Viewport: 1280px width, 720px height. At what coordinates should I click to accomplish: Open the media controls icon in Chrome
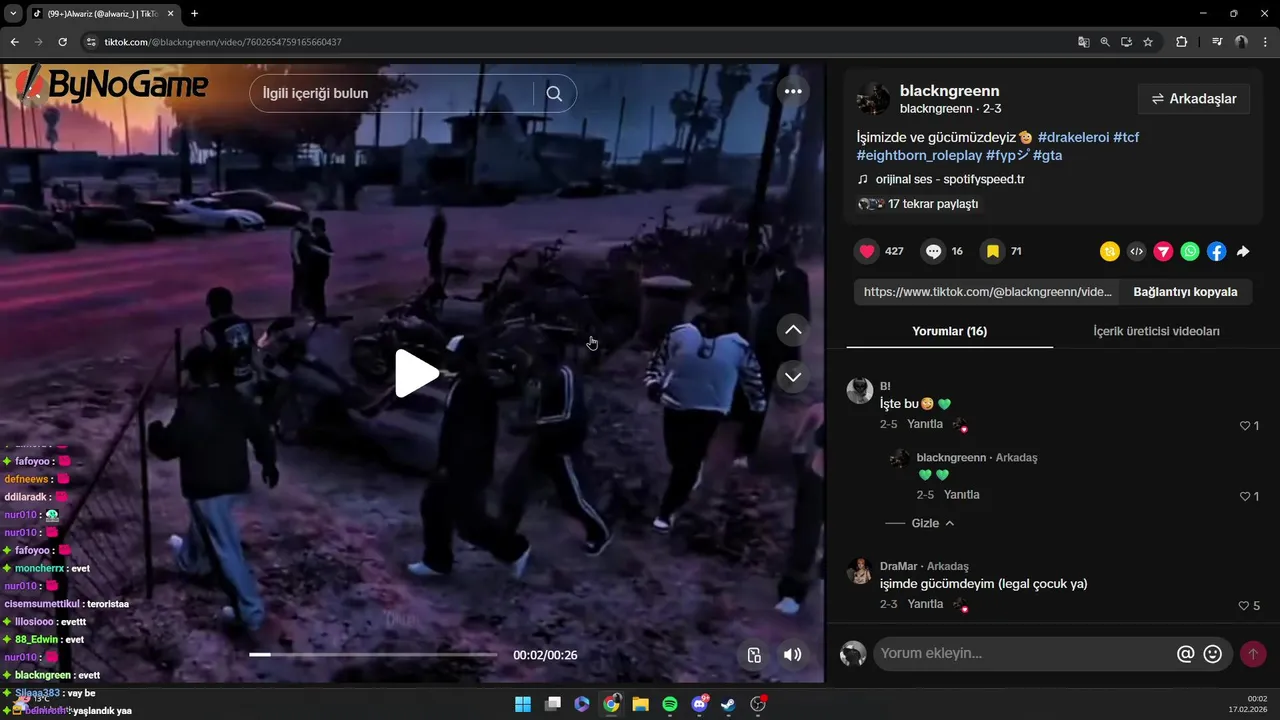pyautogui.click(x=1217, y=42)
